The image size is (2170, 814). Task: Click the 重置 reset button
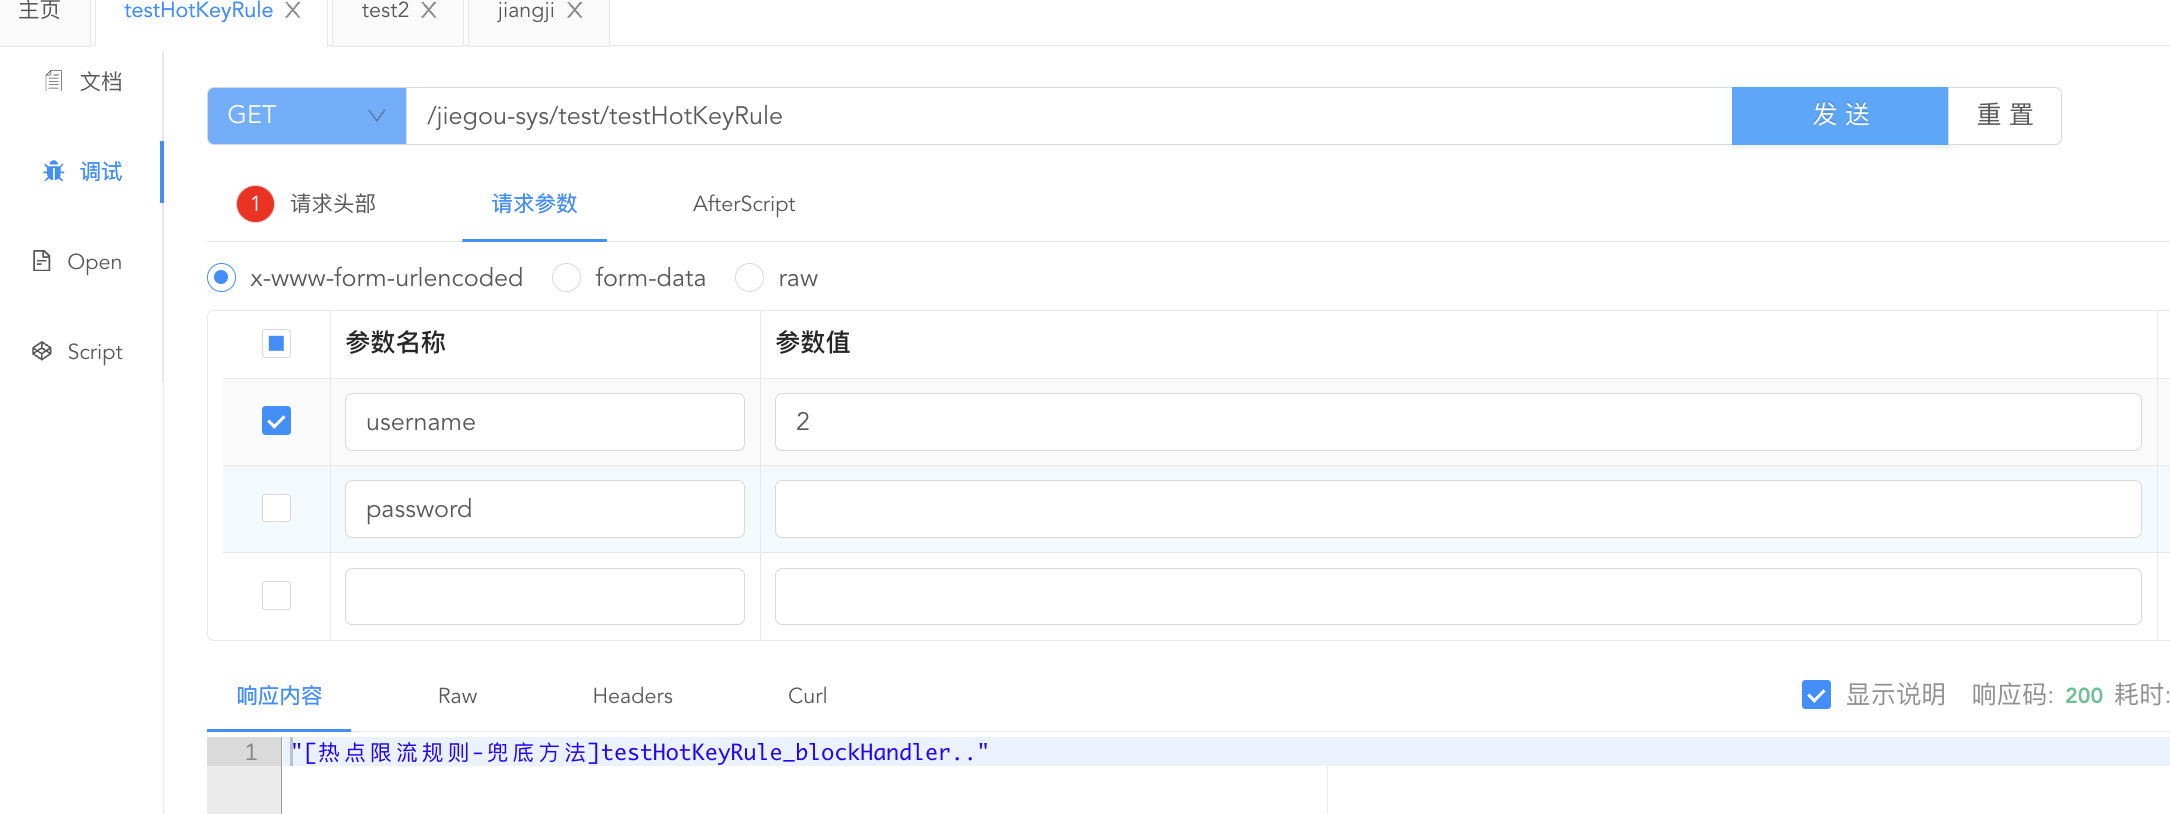click(2005, 116)
